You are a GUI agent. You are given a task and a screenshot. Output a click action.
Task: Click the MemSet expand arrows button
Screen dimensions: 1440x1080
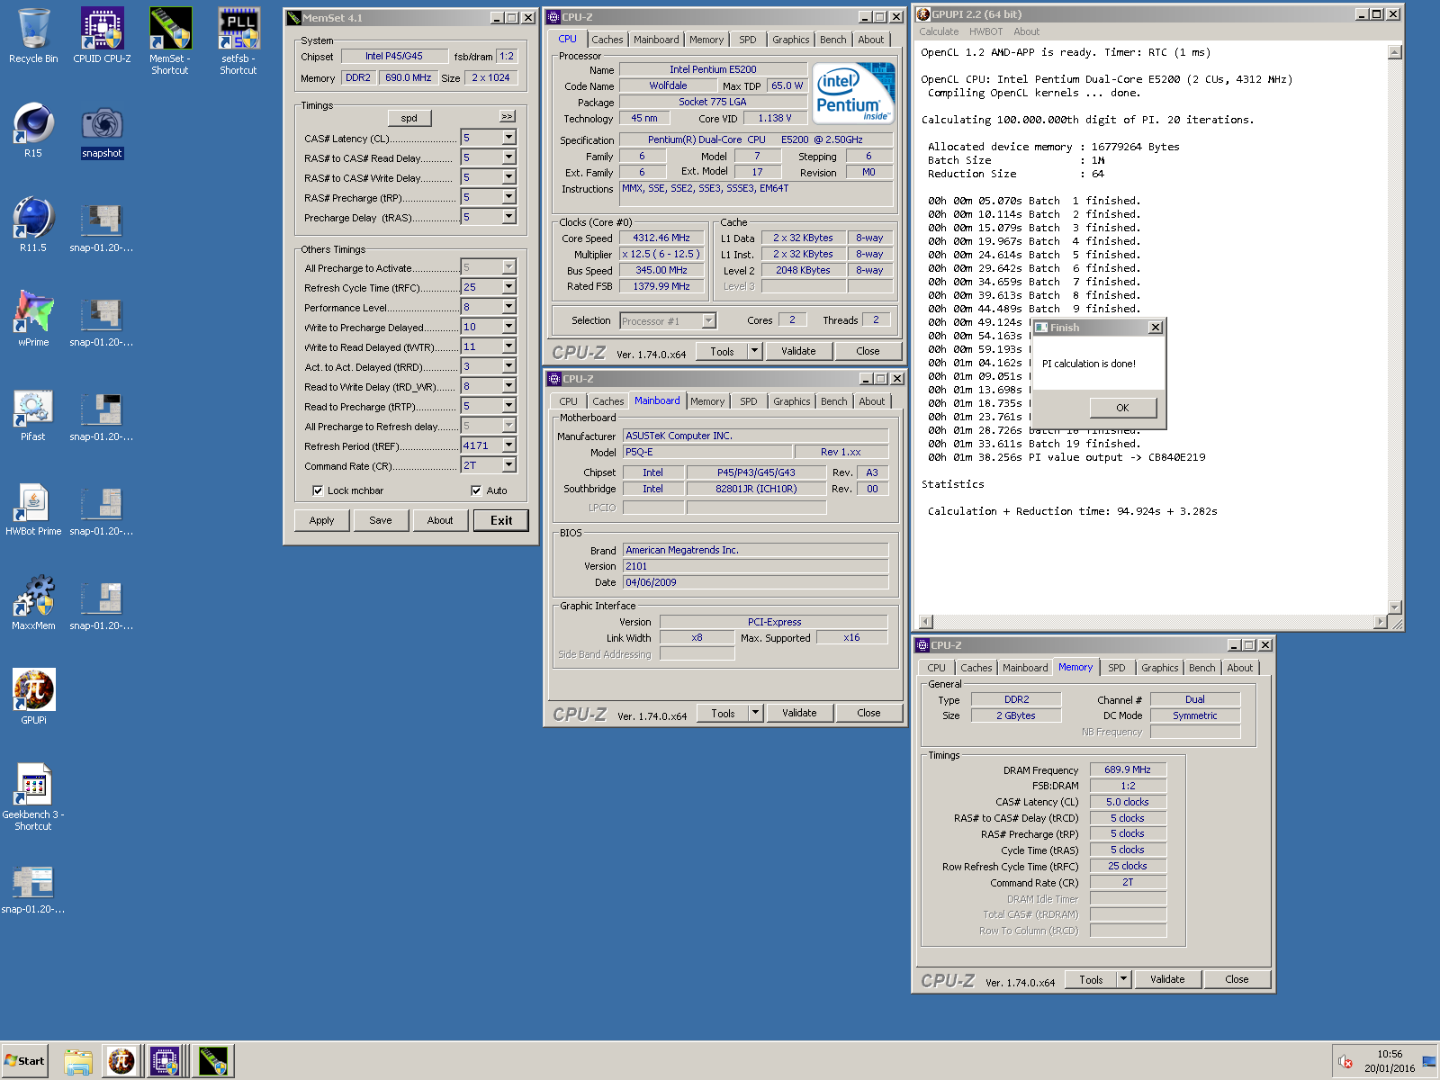point(507,117)
